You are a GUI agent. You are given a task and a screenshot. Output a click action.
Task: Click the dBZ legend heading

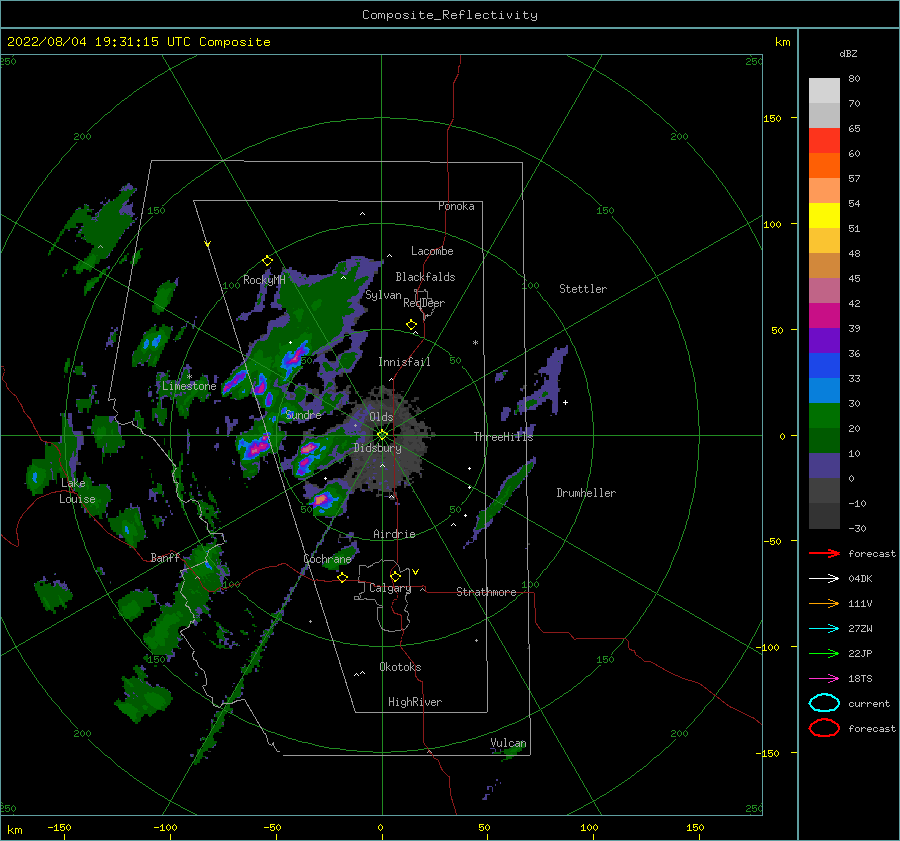pos(848,53)
